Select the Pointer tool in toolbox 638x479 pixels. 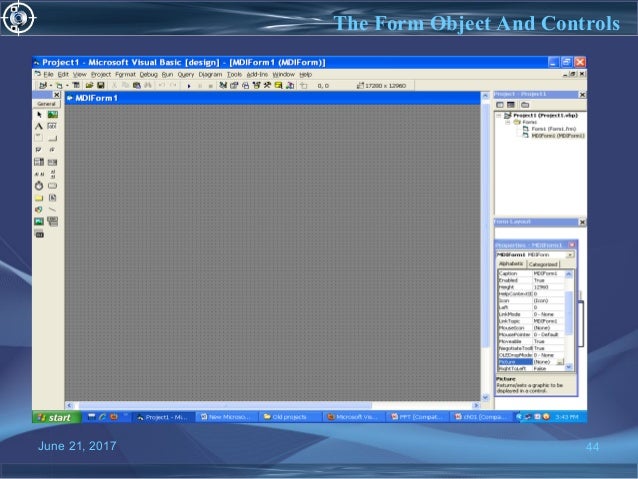click(x=39, y=115)
